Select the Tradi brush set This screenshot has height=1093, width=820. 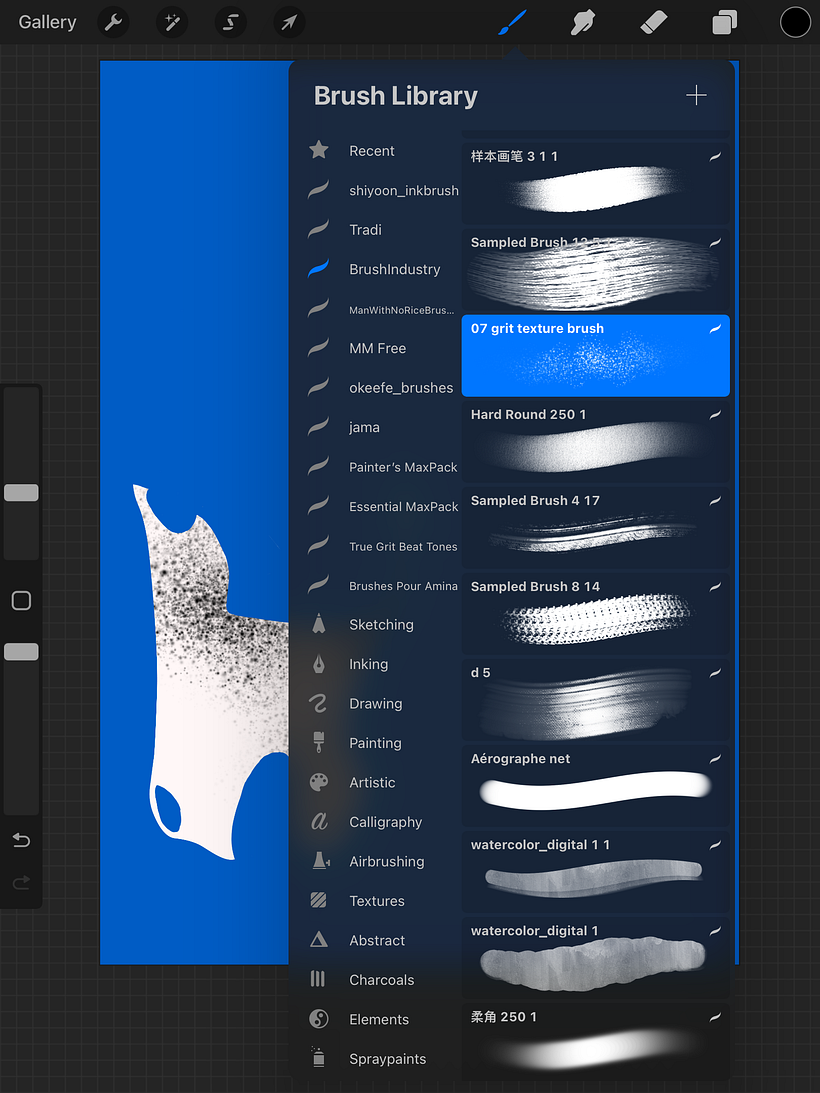tap(381, 230)
